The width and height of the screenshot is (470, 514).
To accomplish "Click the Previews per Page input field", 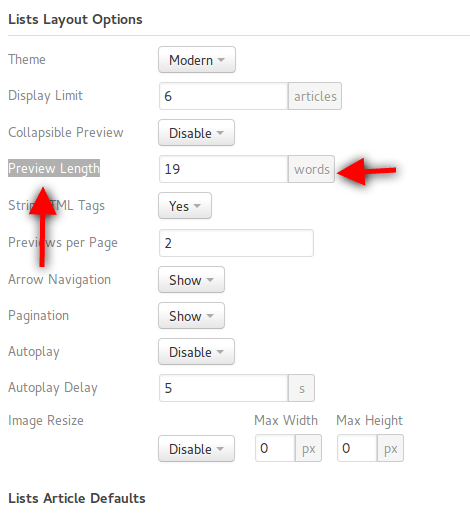I will coord(236,243).
